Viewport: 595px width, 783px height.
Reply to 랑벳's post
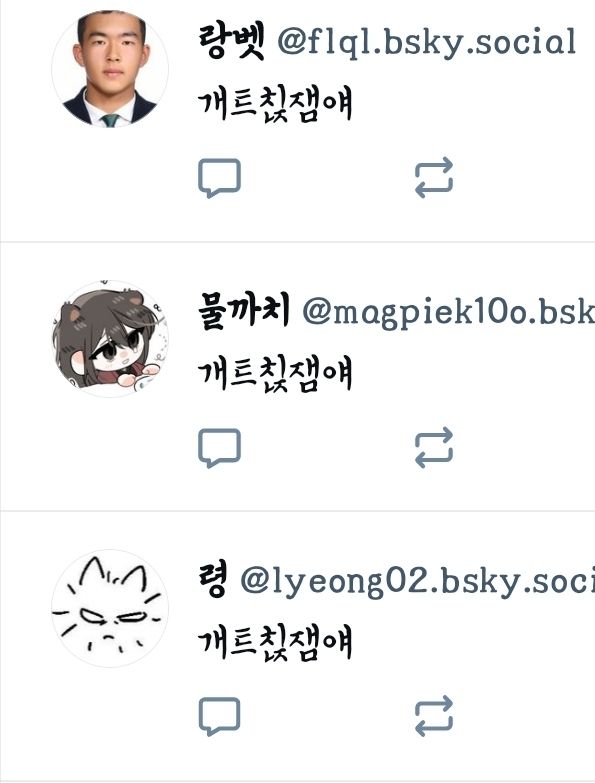[x=219, y=178]
